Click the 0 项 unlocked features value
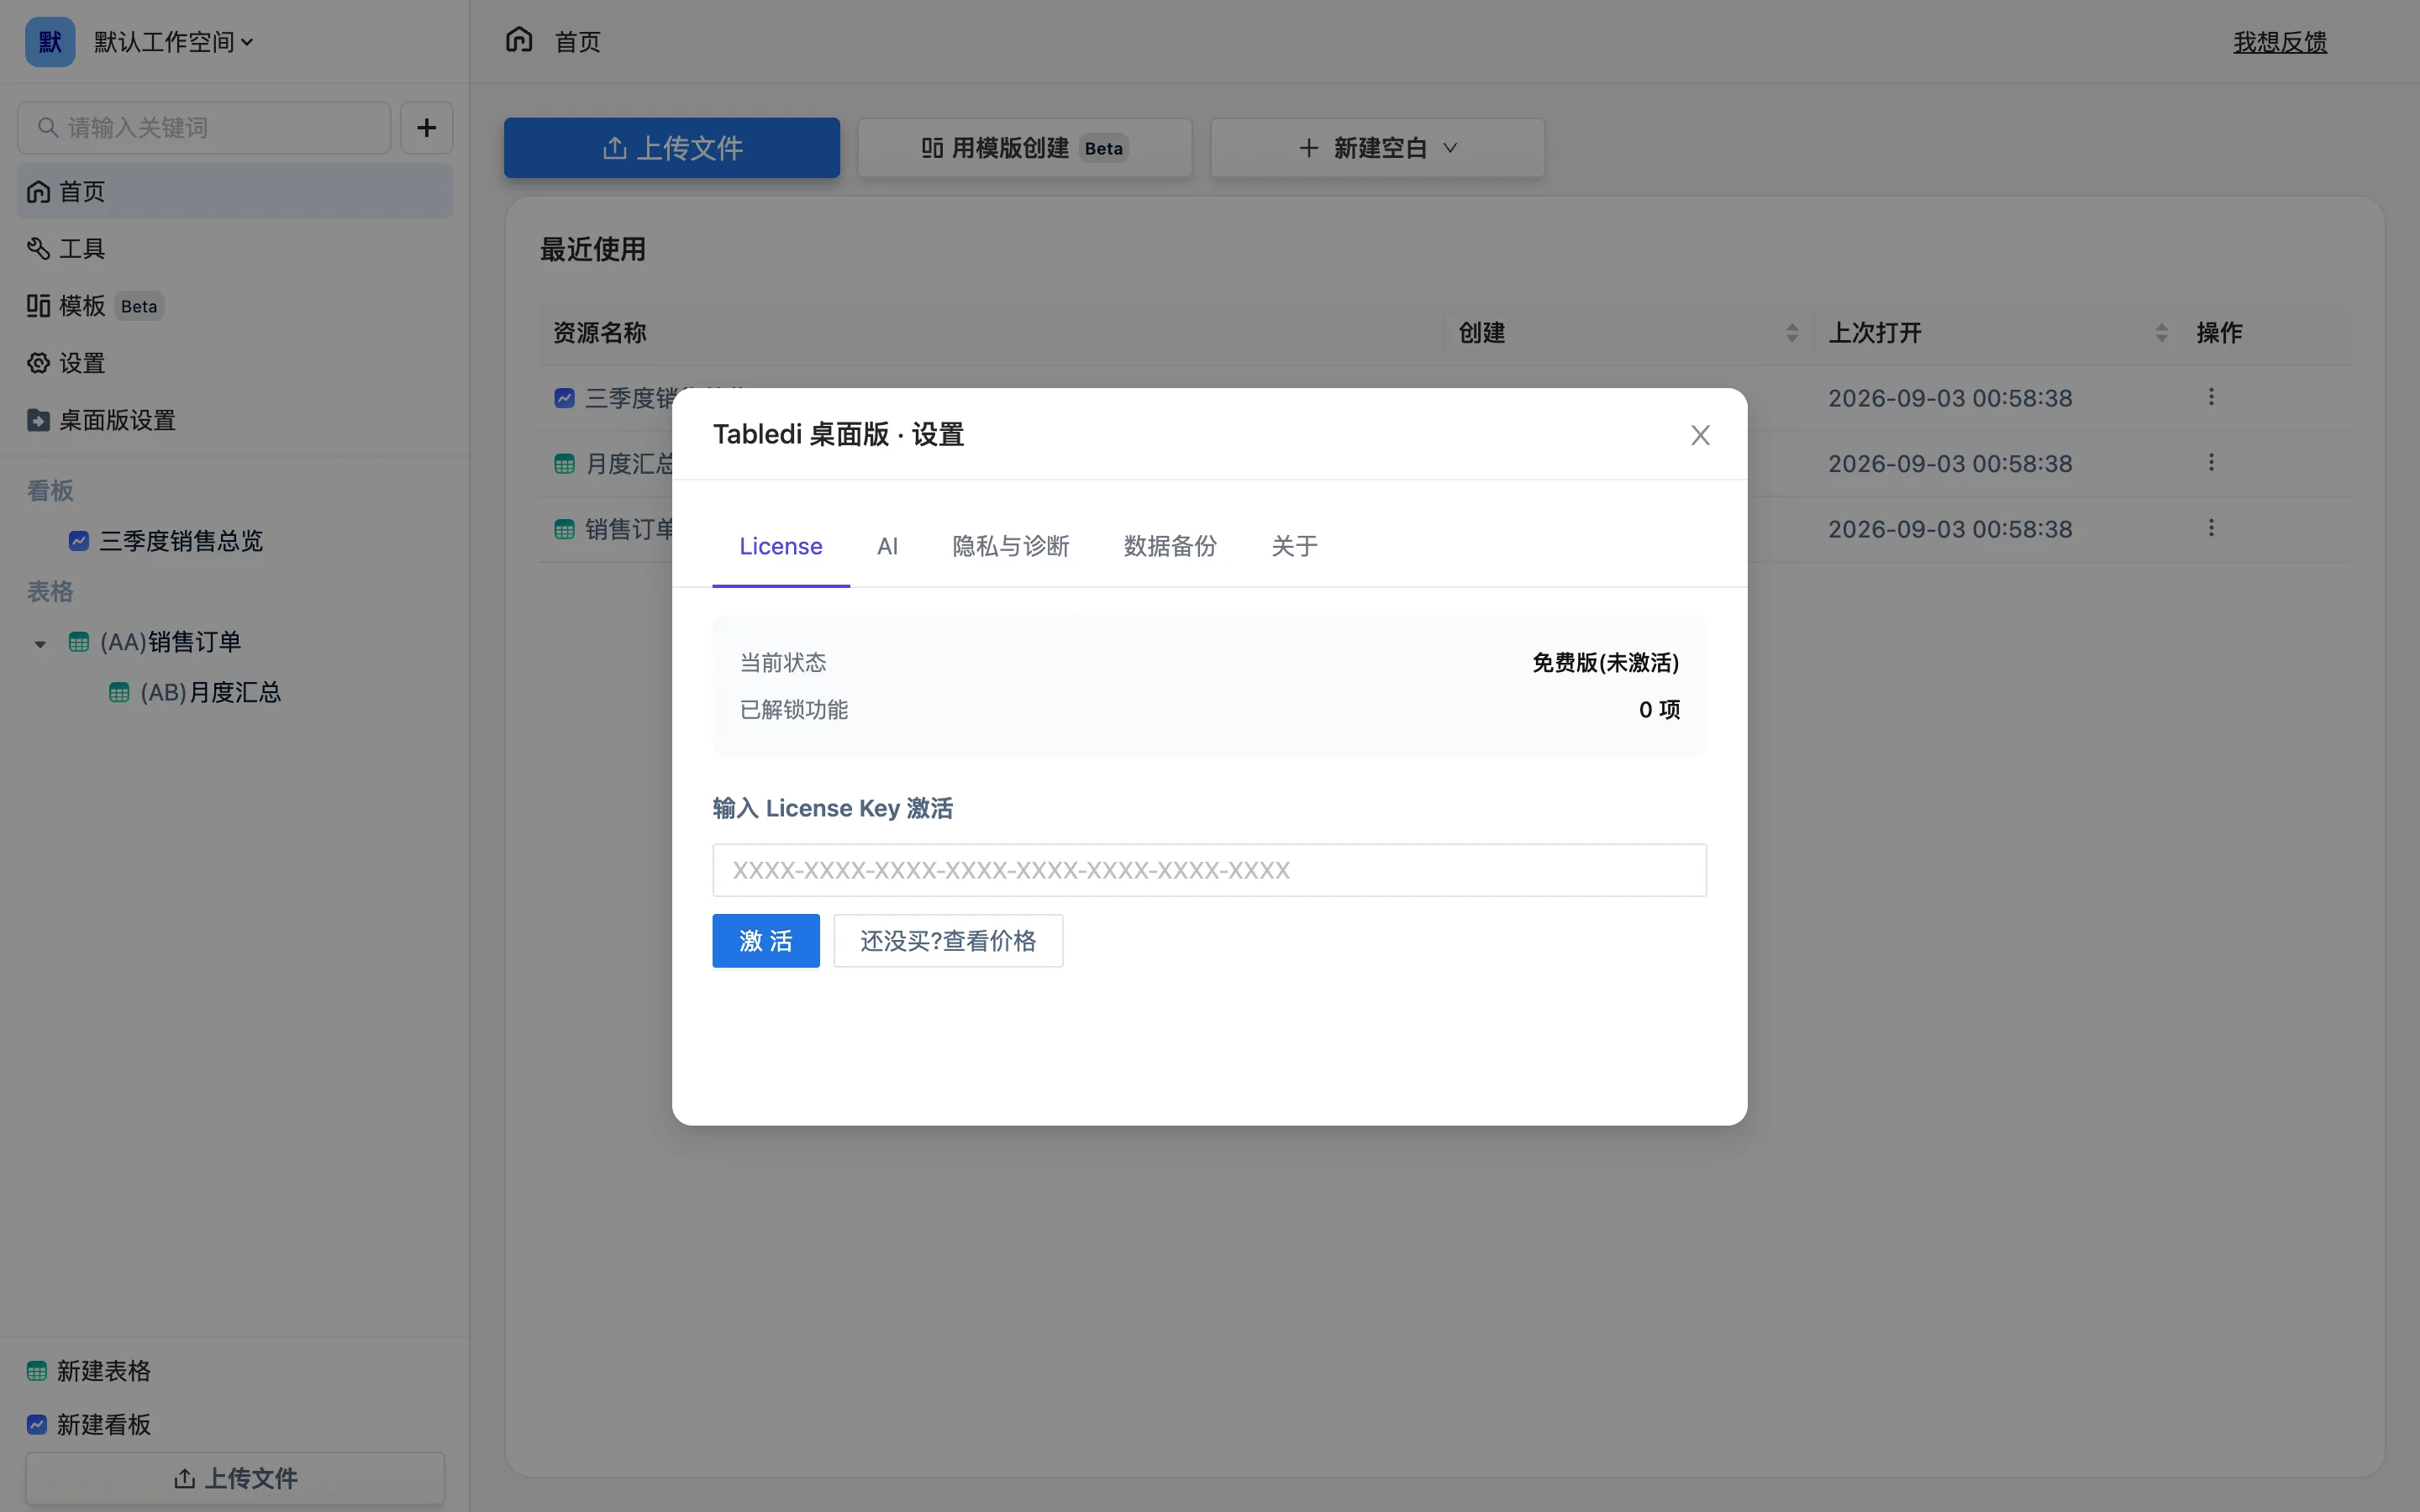 [x=1659, y=710]
